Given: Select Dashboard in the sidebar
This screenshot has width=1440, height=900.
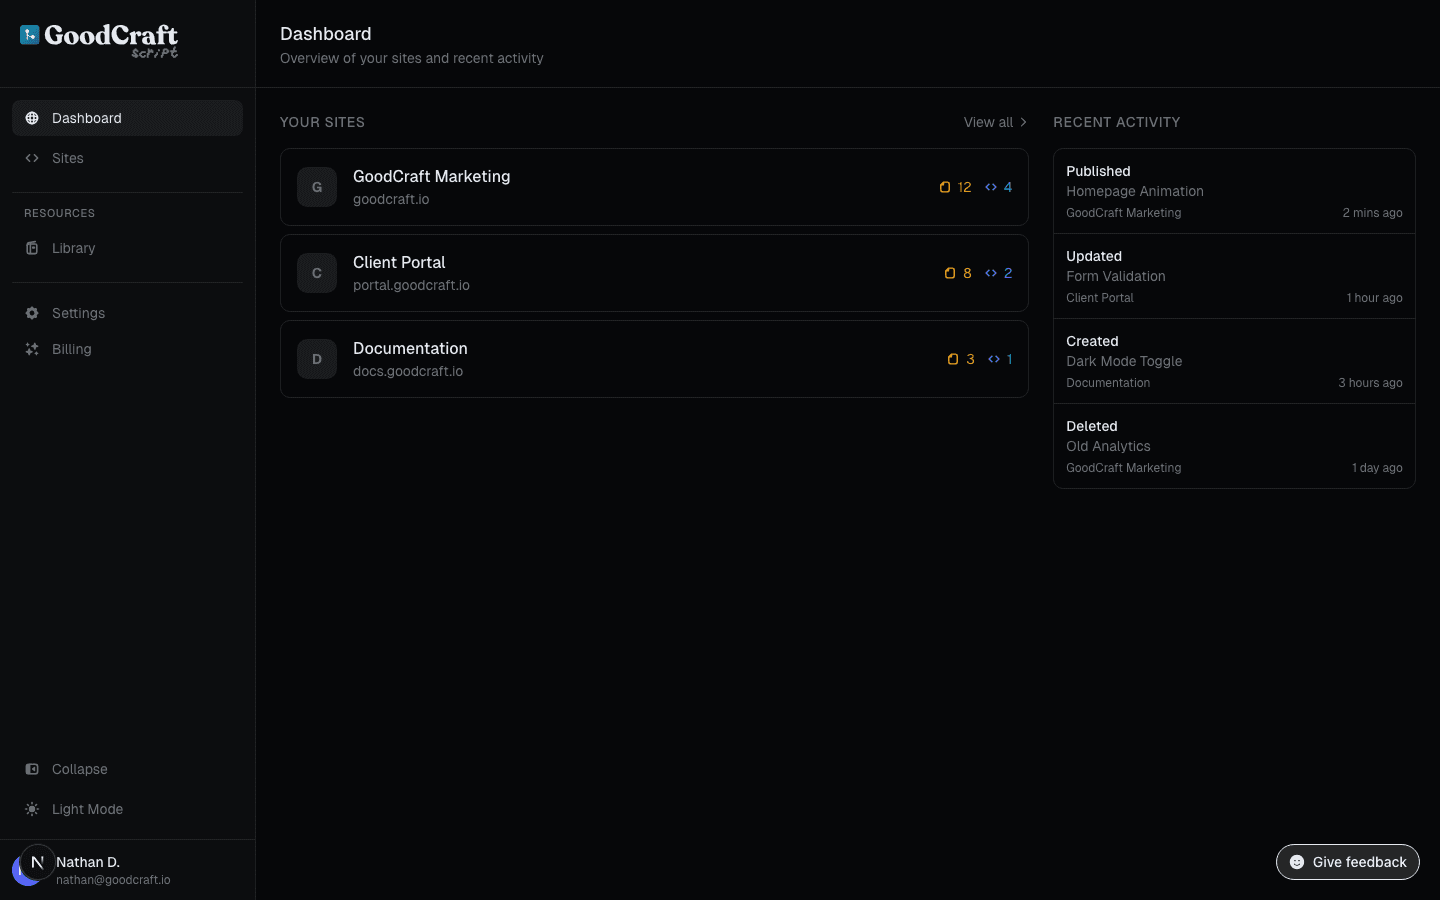Looking at the screenshot, I should tap(87, 117).
